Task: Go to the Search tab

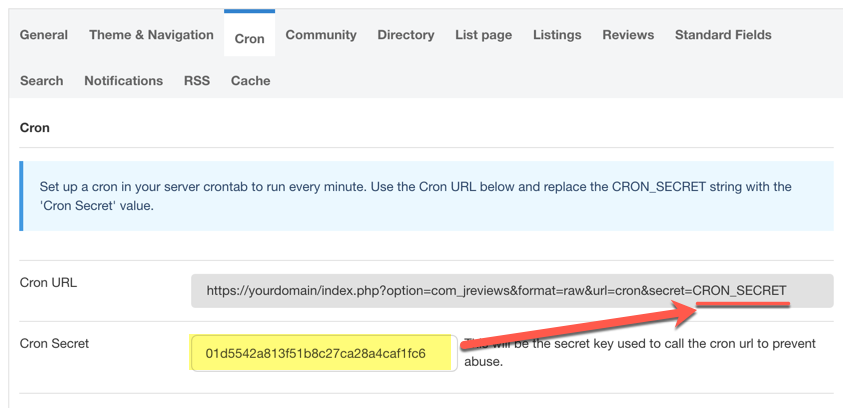Action: [x=42, y=81]
